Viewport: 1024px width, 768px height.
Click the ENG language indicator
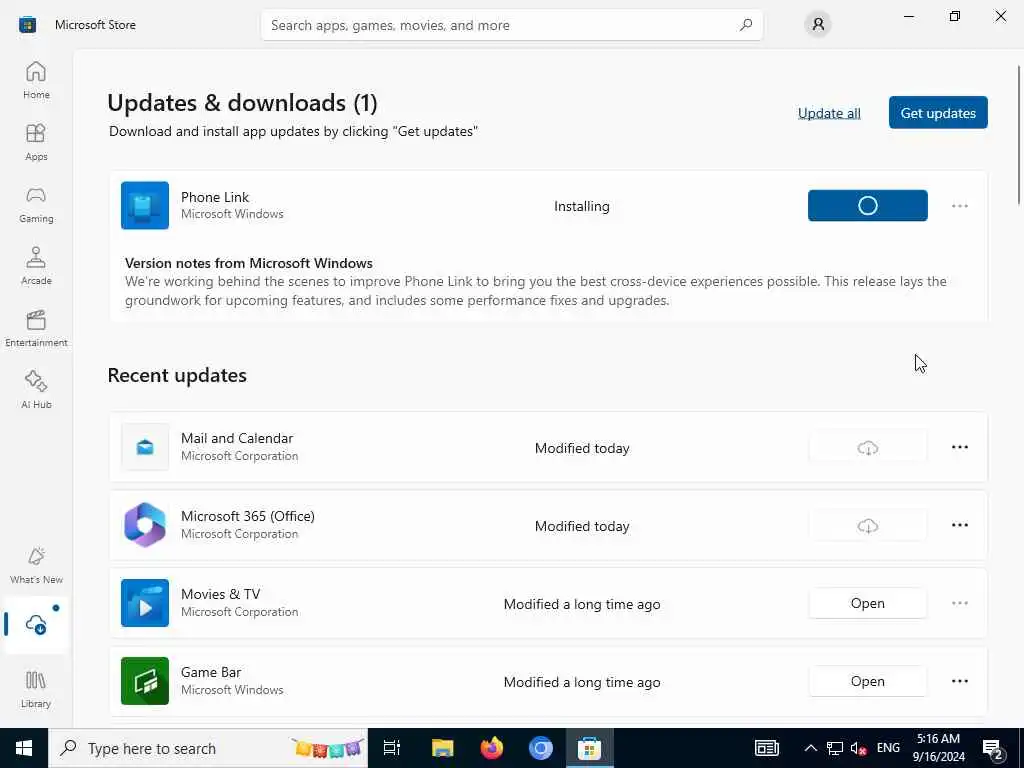tap(888, 748)
